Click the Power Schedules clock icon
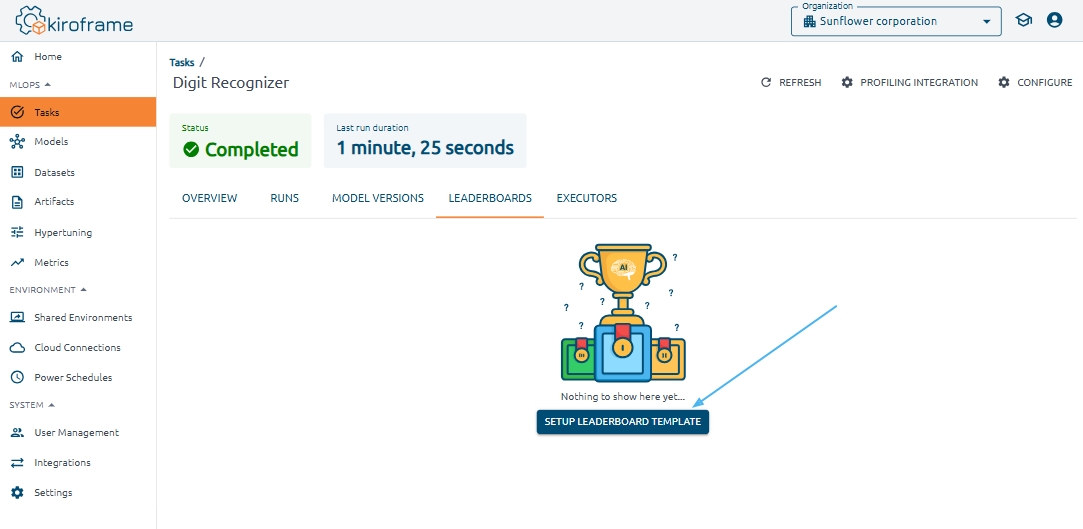The height and width of the screenshot is (529, 1083). tap(17, 378)
